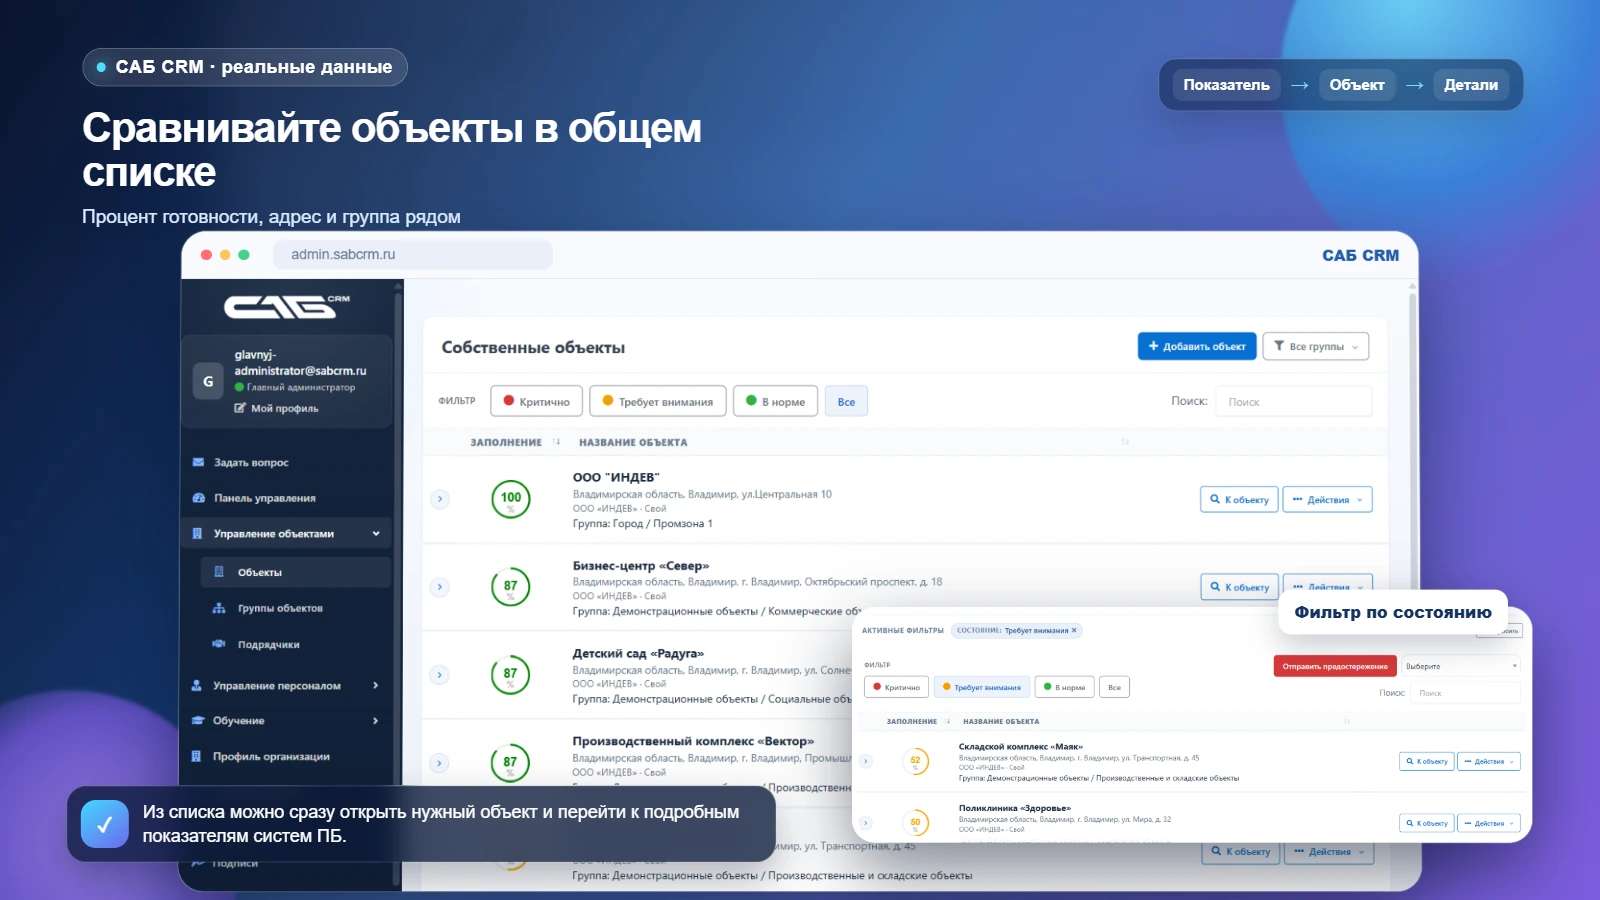The image size is (1600, 900).
Task: Remove the Состояние: Требует внимания filter chip
Action: tap(1074, 630)
